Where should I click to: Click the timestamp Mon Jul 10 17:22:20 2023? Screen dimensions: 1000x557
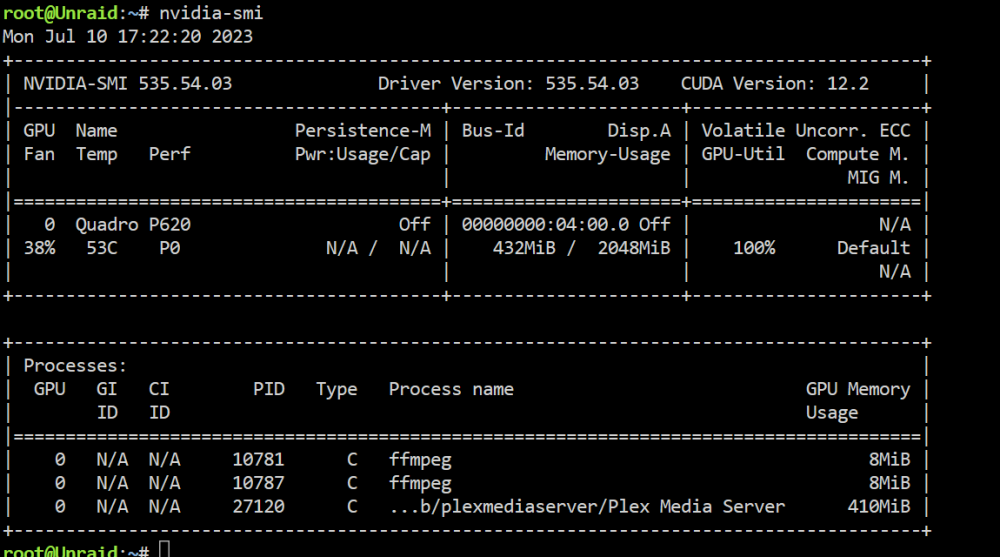pyautogui.click(x=128, y=36)
